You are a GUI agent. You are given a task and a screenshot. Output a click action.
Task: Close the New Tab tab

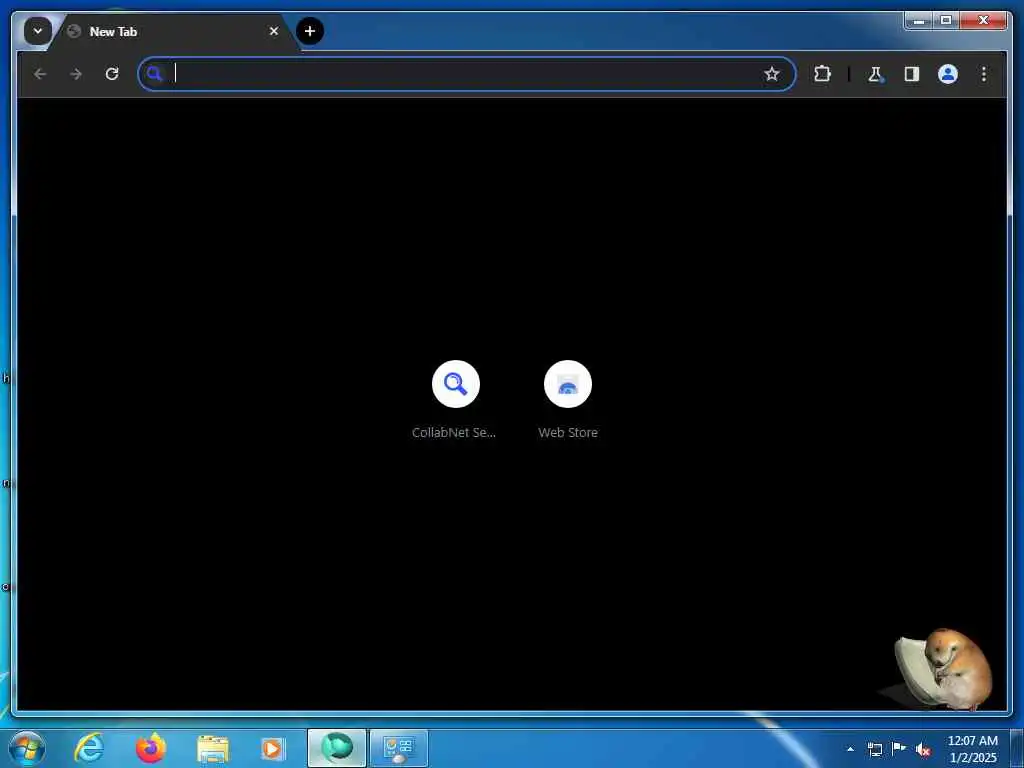(x=274, y=31)
